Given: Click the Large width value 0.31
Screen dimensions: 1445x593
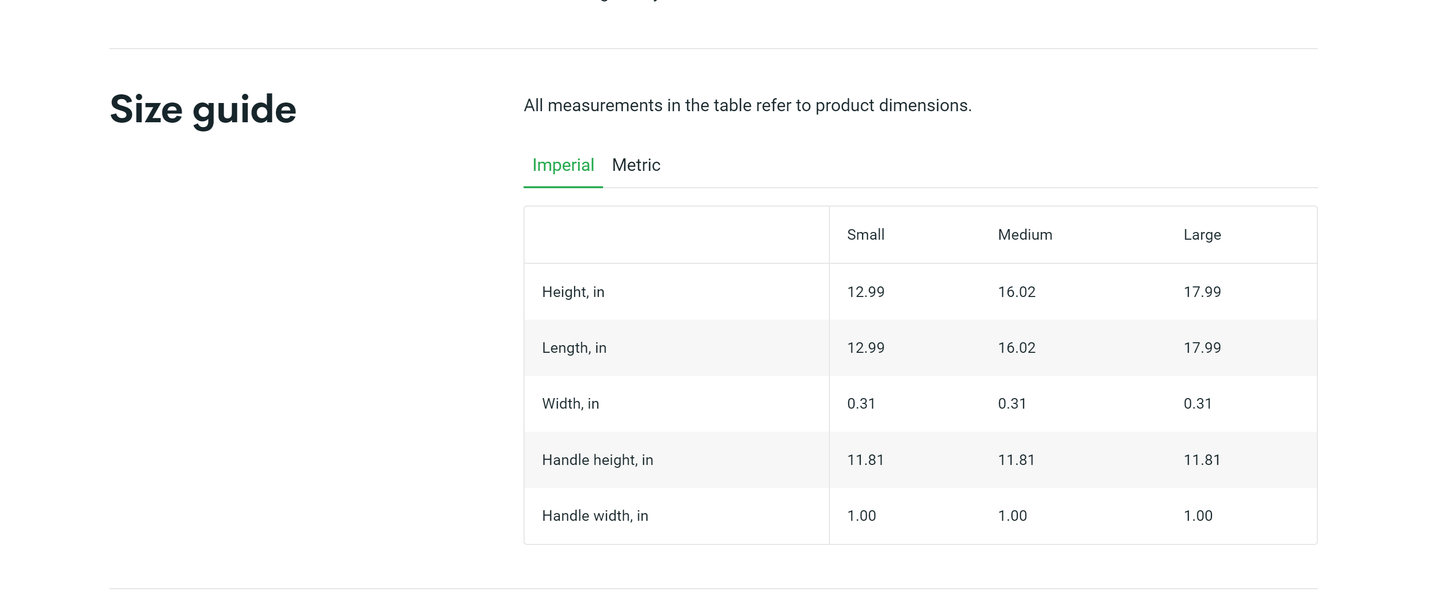Looking at the screenshot, I should pos(1197,404).
